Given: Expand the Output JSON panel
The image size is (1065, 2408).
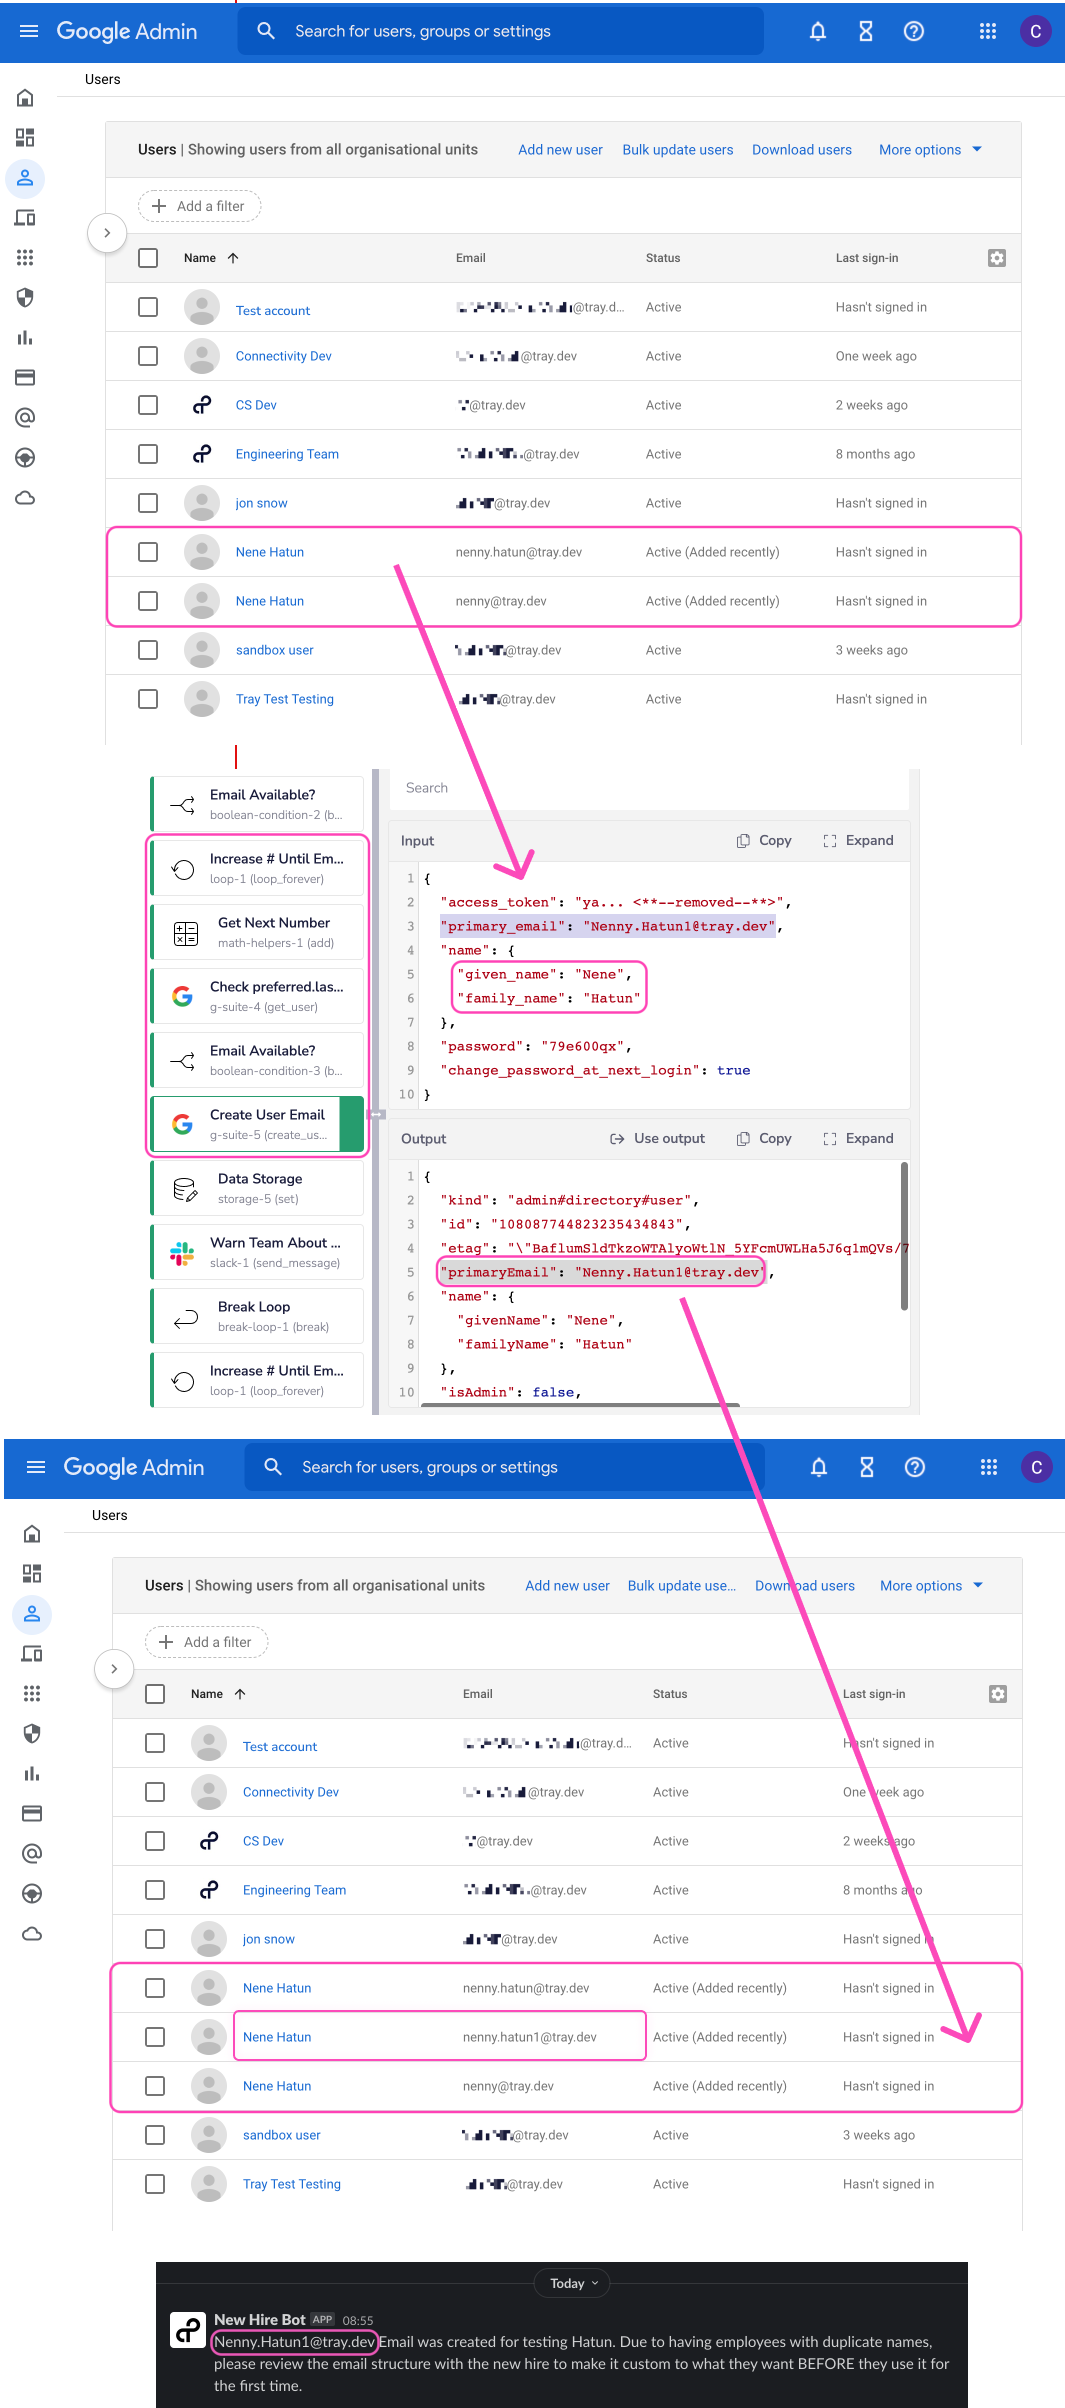Looking at the screenshot, I should (858, 1139).
